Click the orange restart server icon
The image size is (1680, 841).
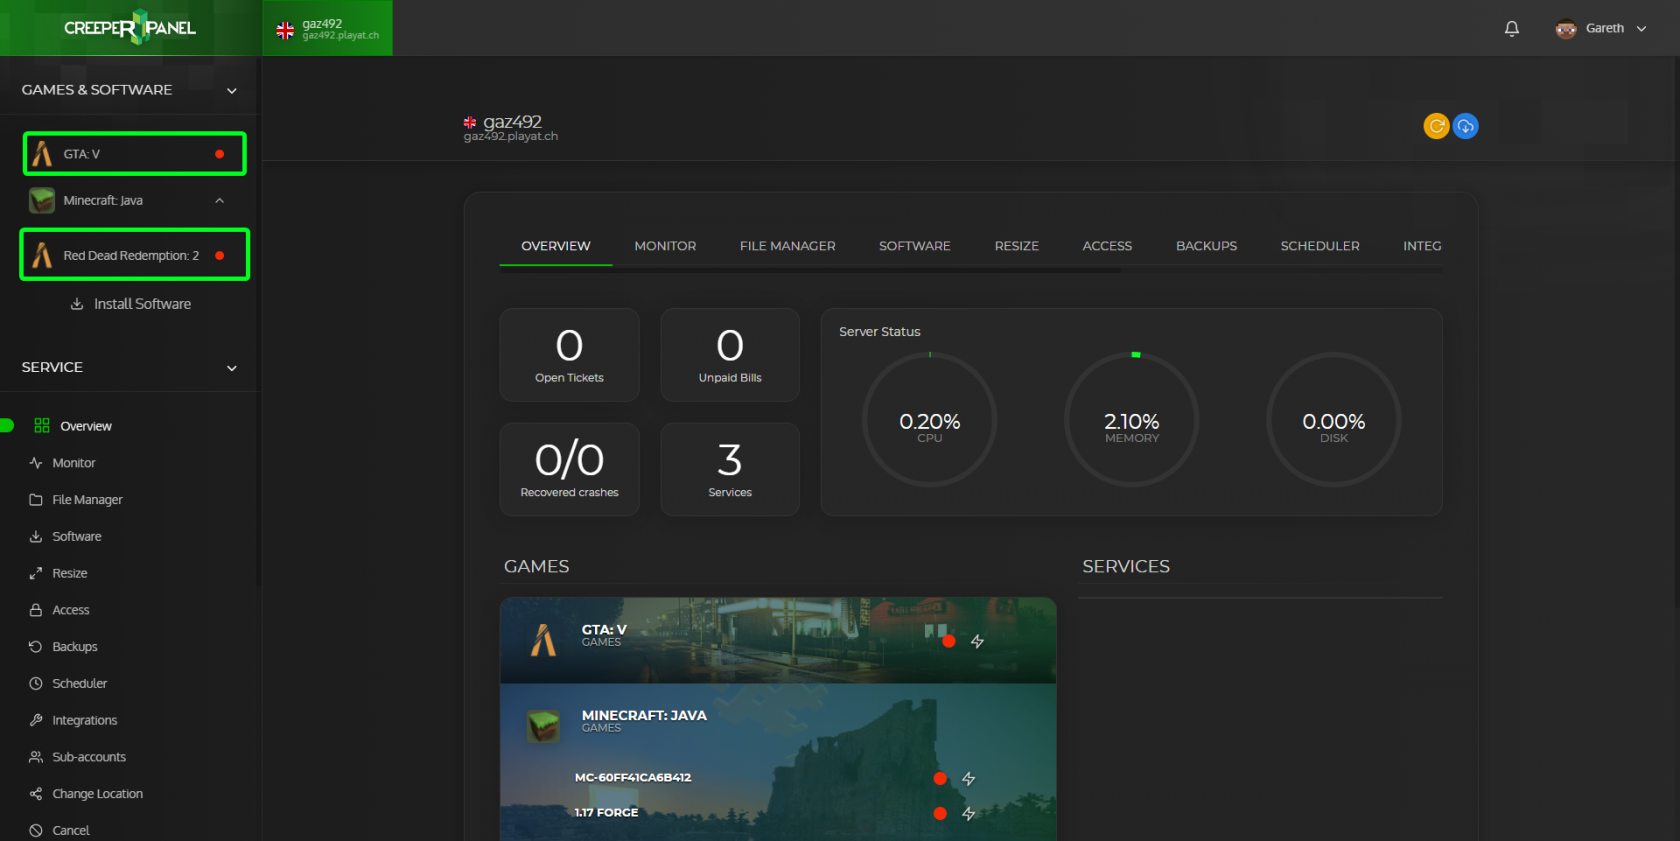coord(1436,126)
